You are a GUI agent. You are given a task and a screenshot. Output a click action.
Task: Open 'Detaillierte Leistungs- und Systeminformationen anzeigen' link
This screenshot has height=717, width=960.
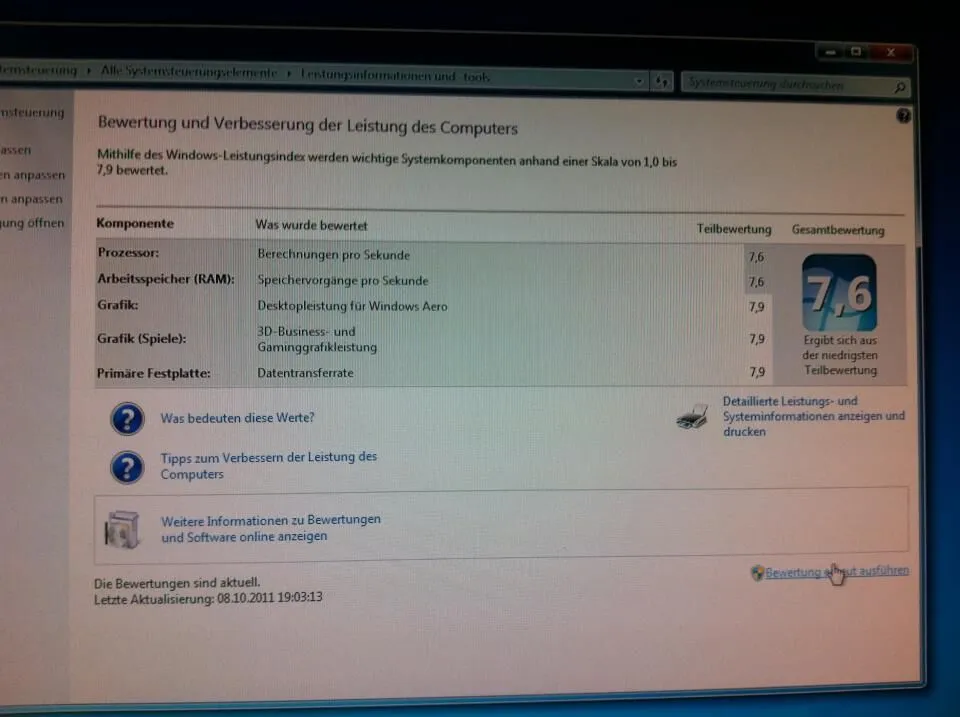(x=814, y=416)
